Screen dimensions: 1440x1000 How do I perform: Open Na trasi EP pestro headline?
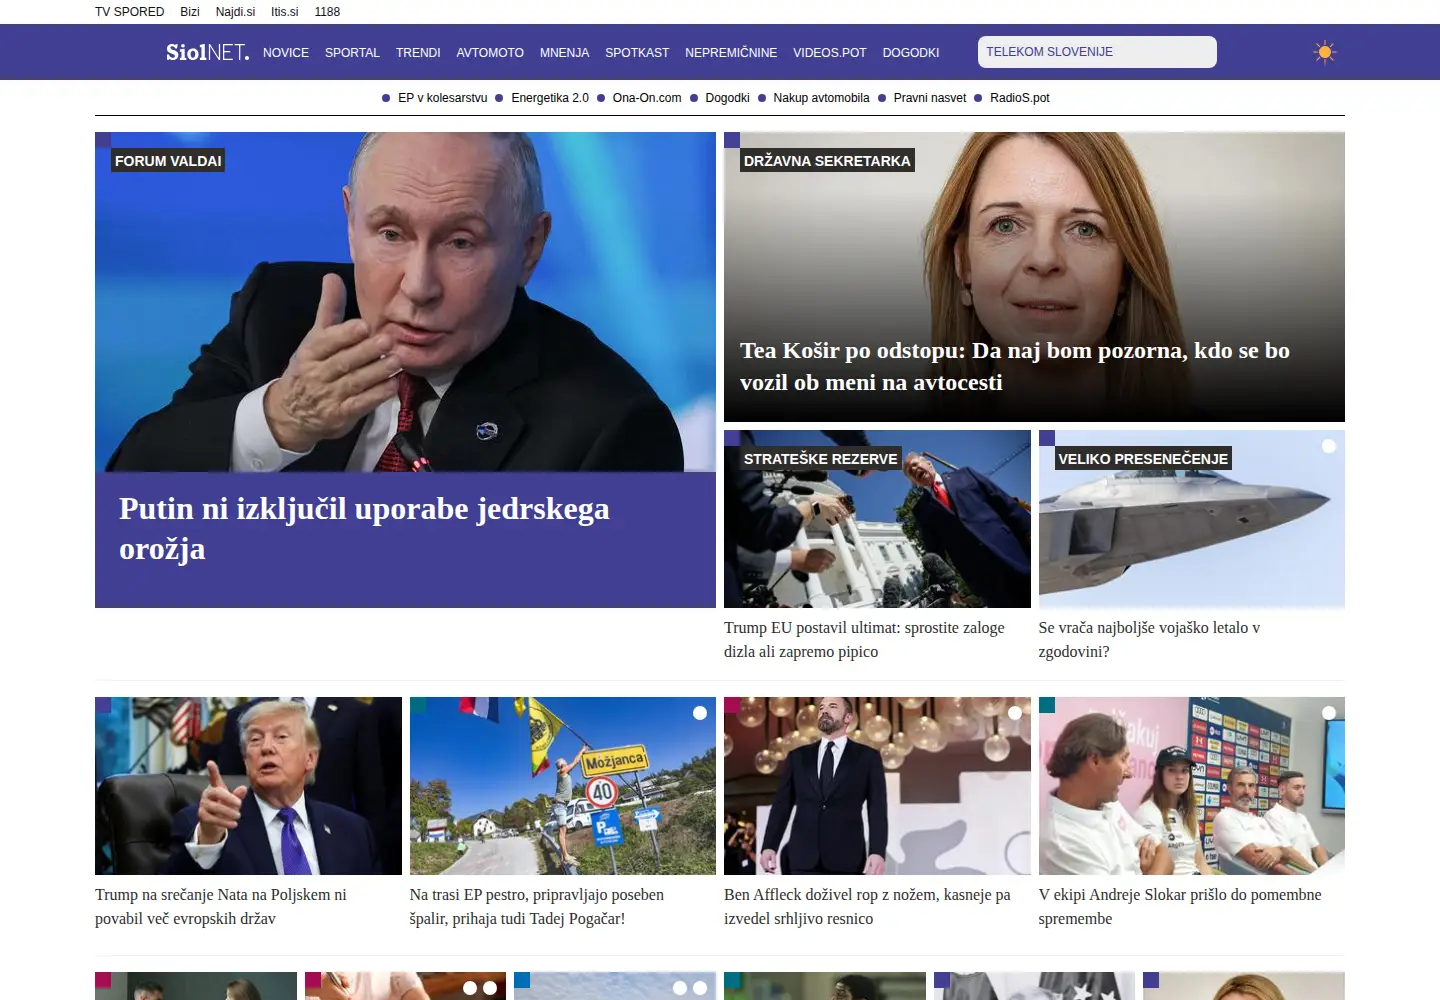point(537,907)
